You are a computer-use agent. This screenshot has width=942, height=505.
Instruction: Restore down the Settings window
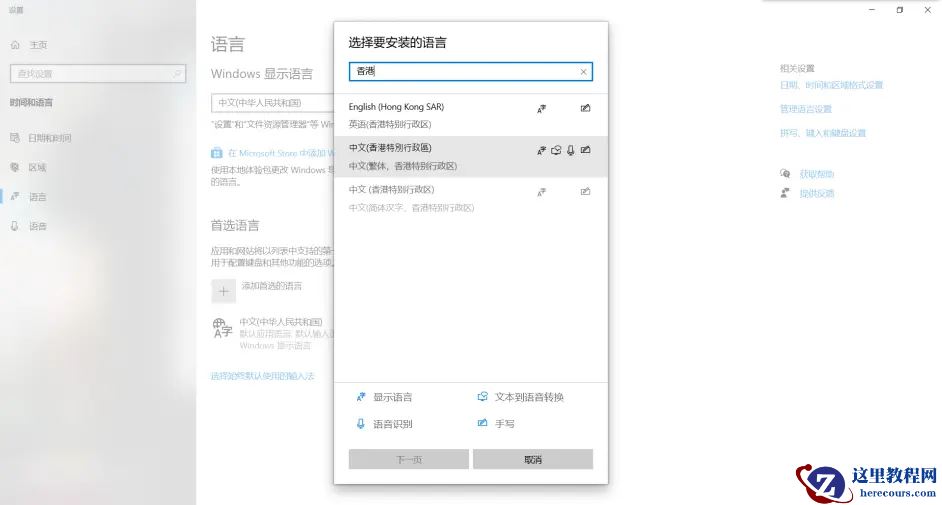[899, 10]
